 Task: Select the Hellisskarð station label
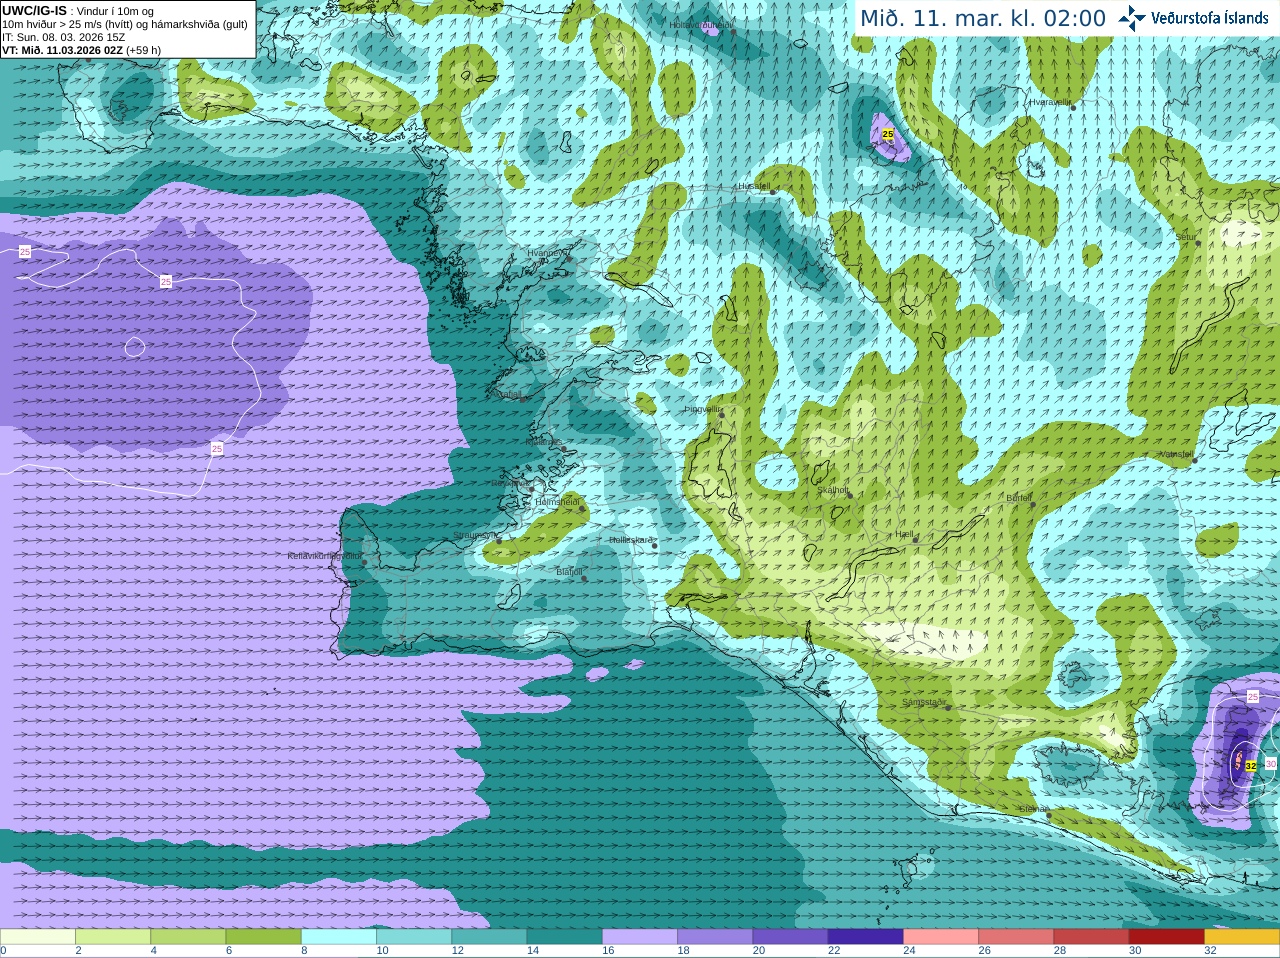click(x=631, y=540)
